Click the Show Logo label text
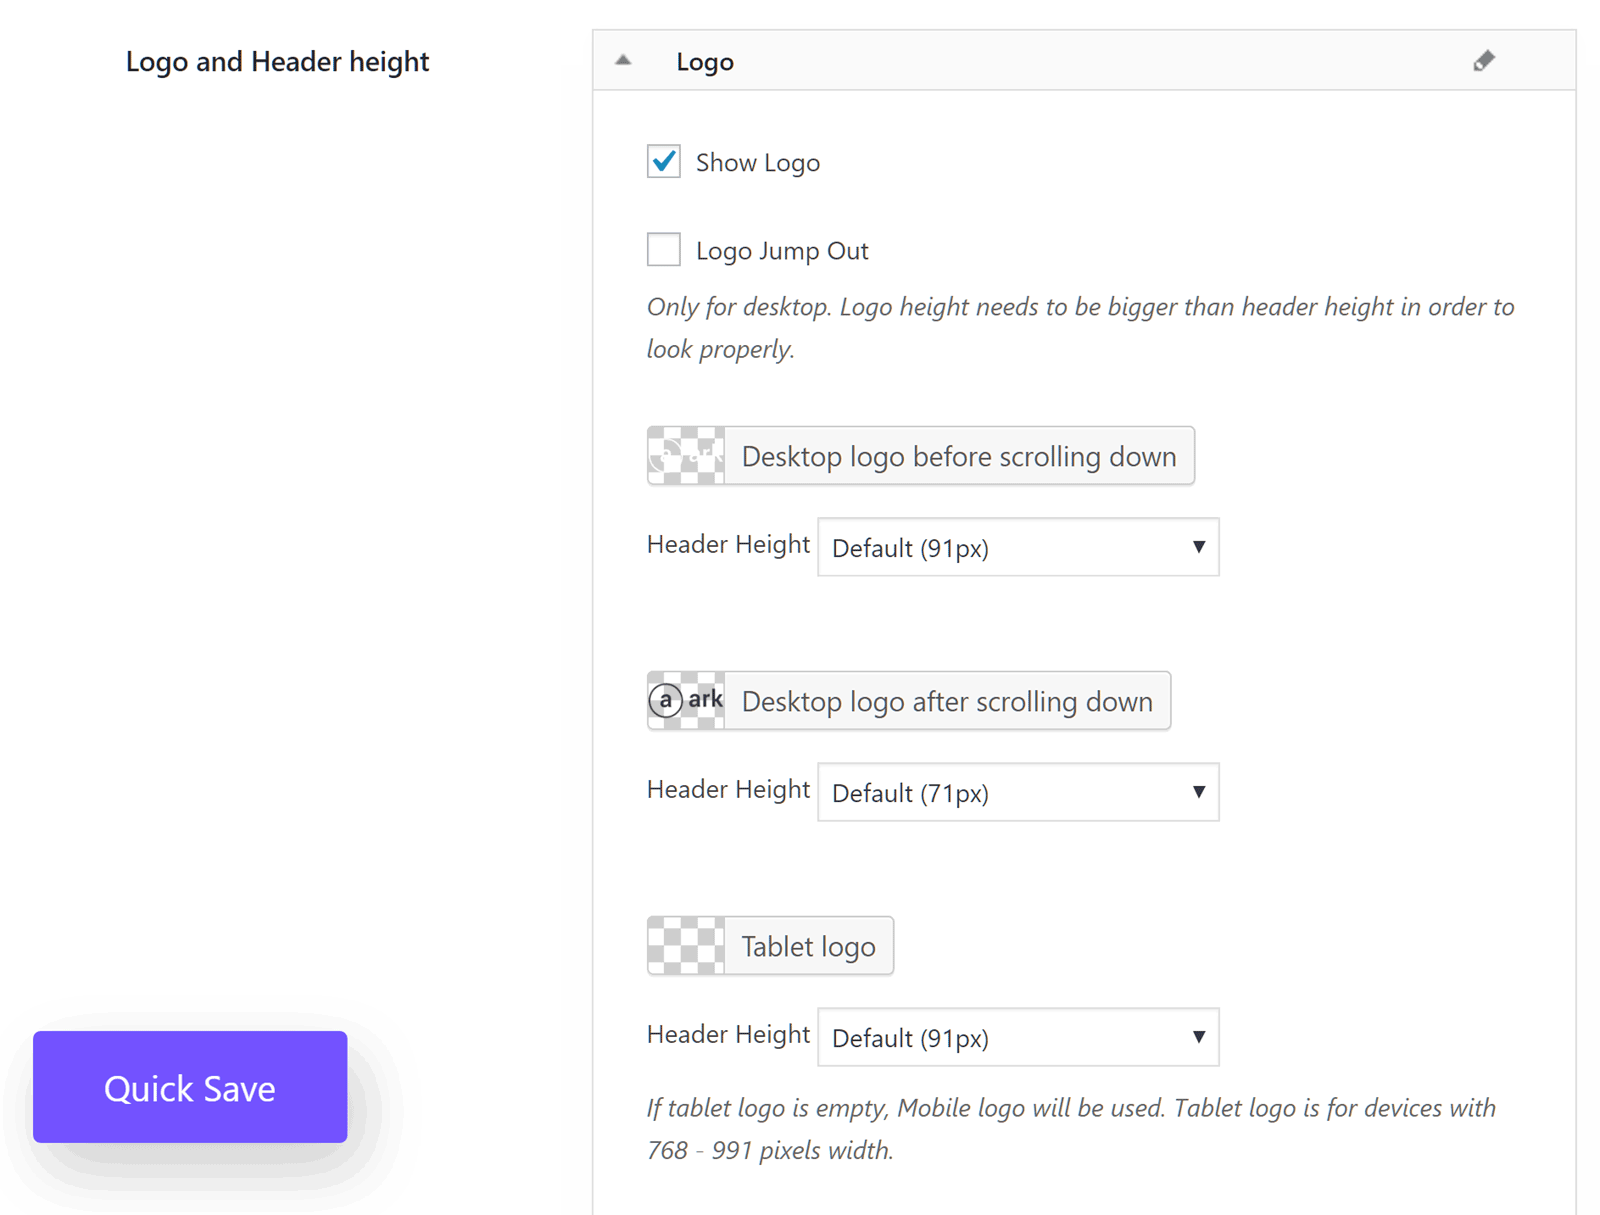1600x1215 pixels. (757, 163)
